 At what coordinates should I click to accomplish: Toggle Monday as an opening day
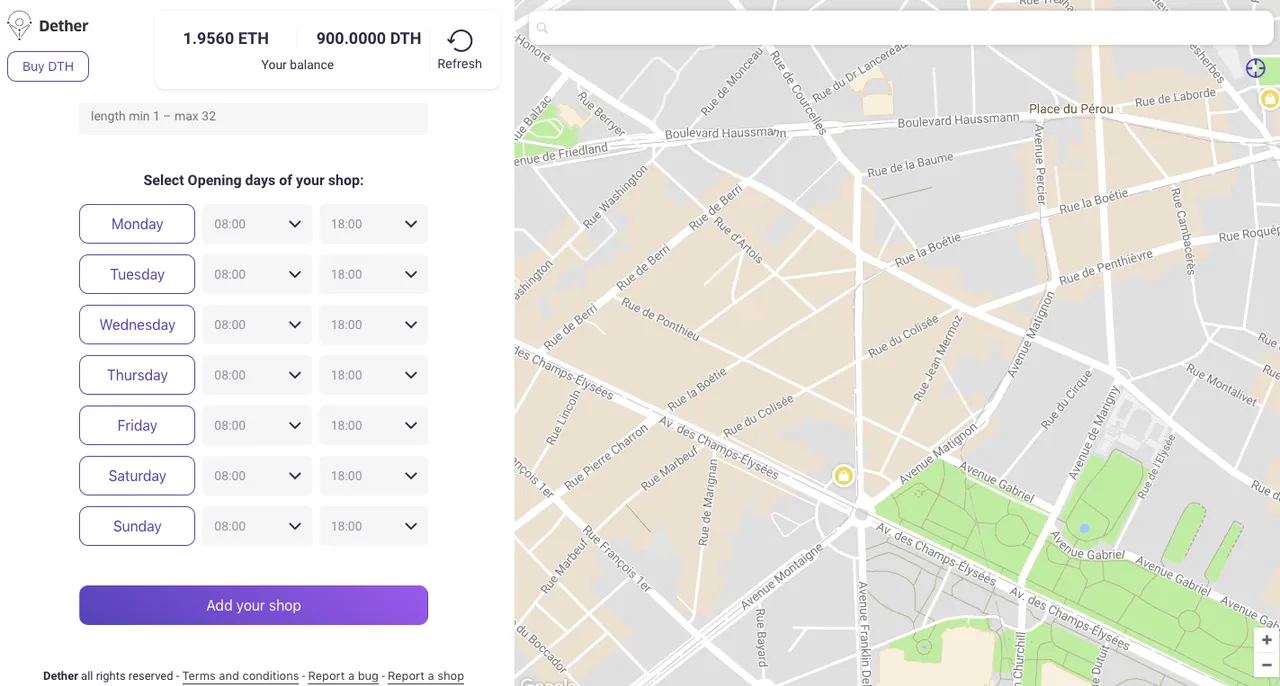[x=137, y=224]
